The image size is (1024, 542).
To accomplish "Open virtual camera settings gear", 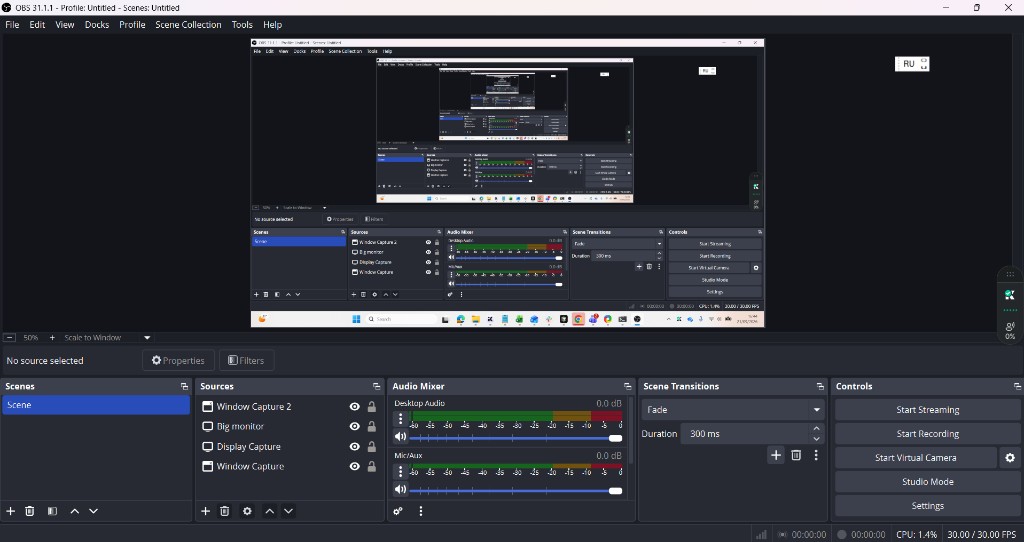I will click(x=1010, y=458).
